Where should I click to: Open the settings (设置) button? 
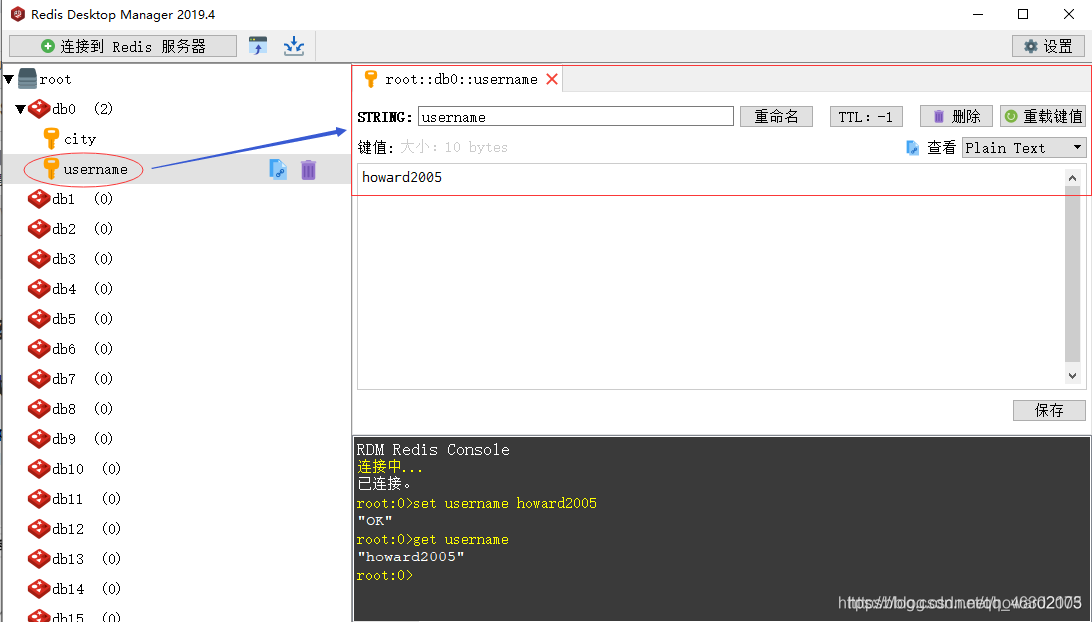point(1048,47)
